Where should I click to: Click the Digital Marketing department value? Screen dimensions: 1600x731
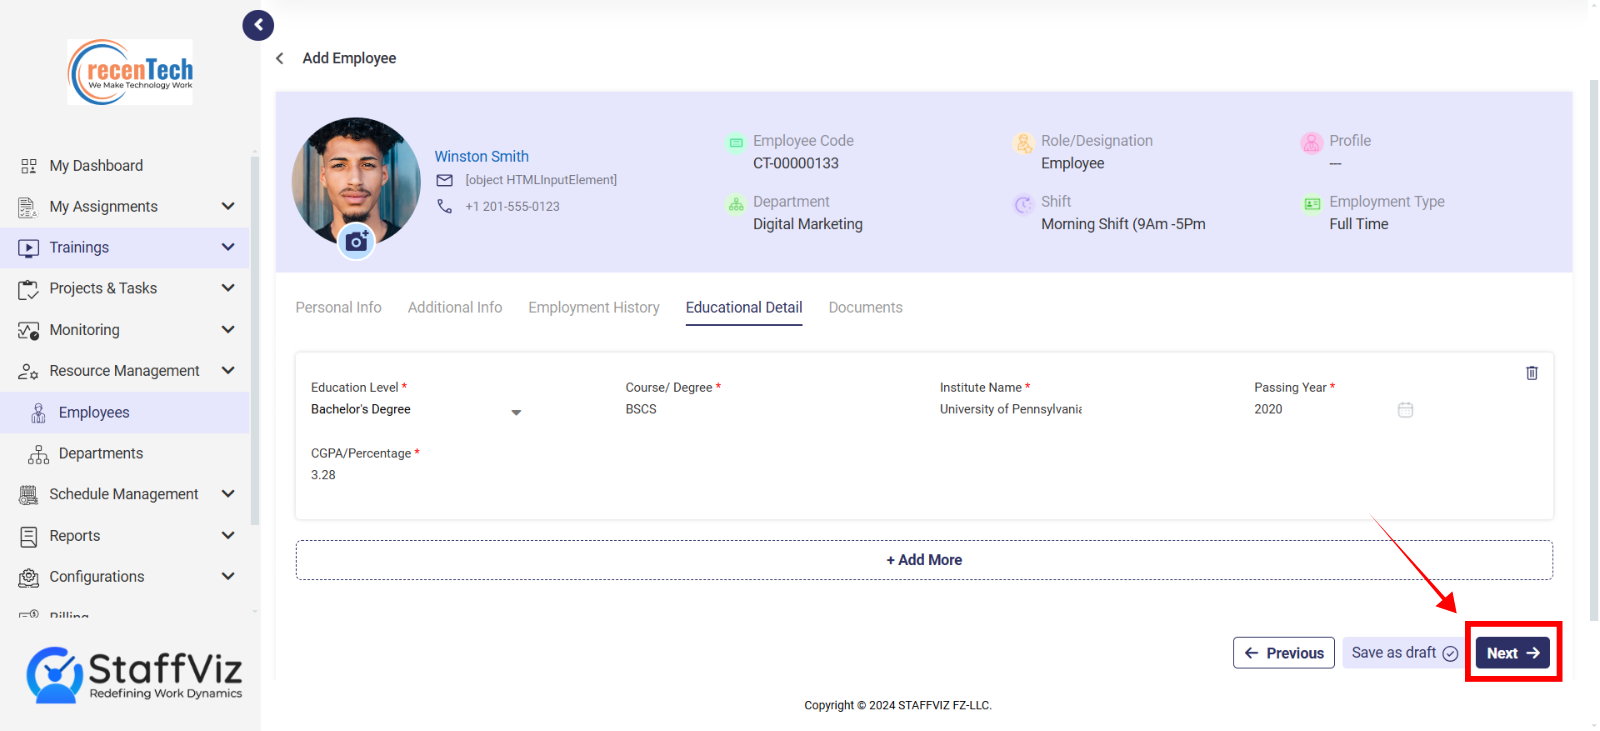pyautogui.click(x=808, y=225)
